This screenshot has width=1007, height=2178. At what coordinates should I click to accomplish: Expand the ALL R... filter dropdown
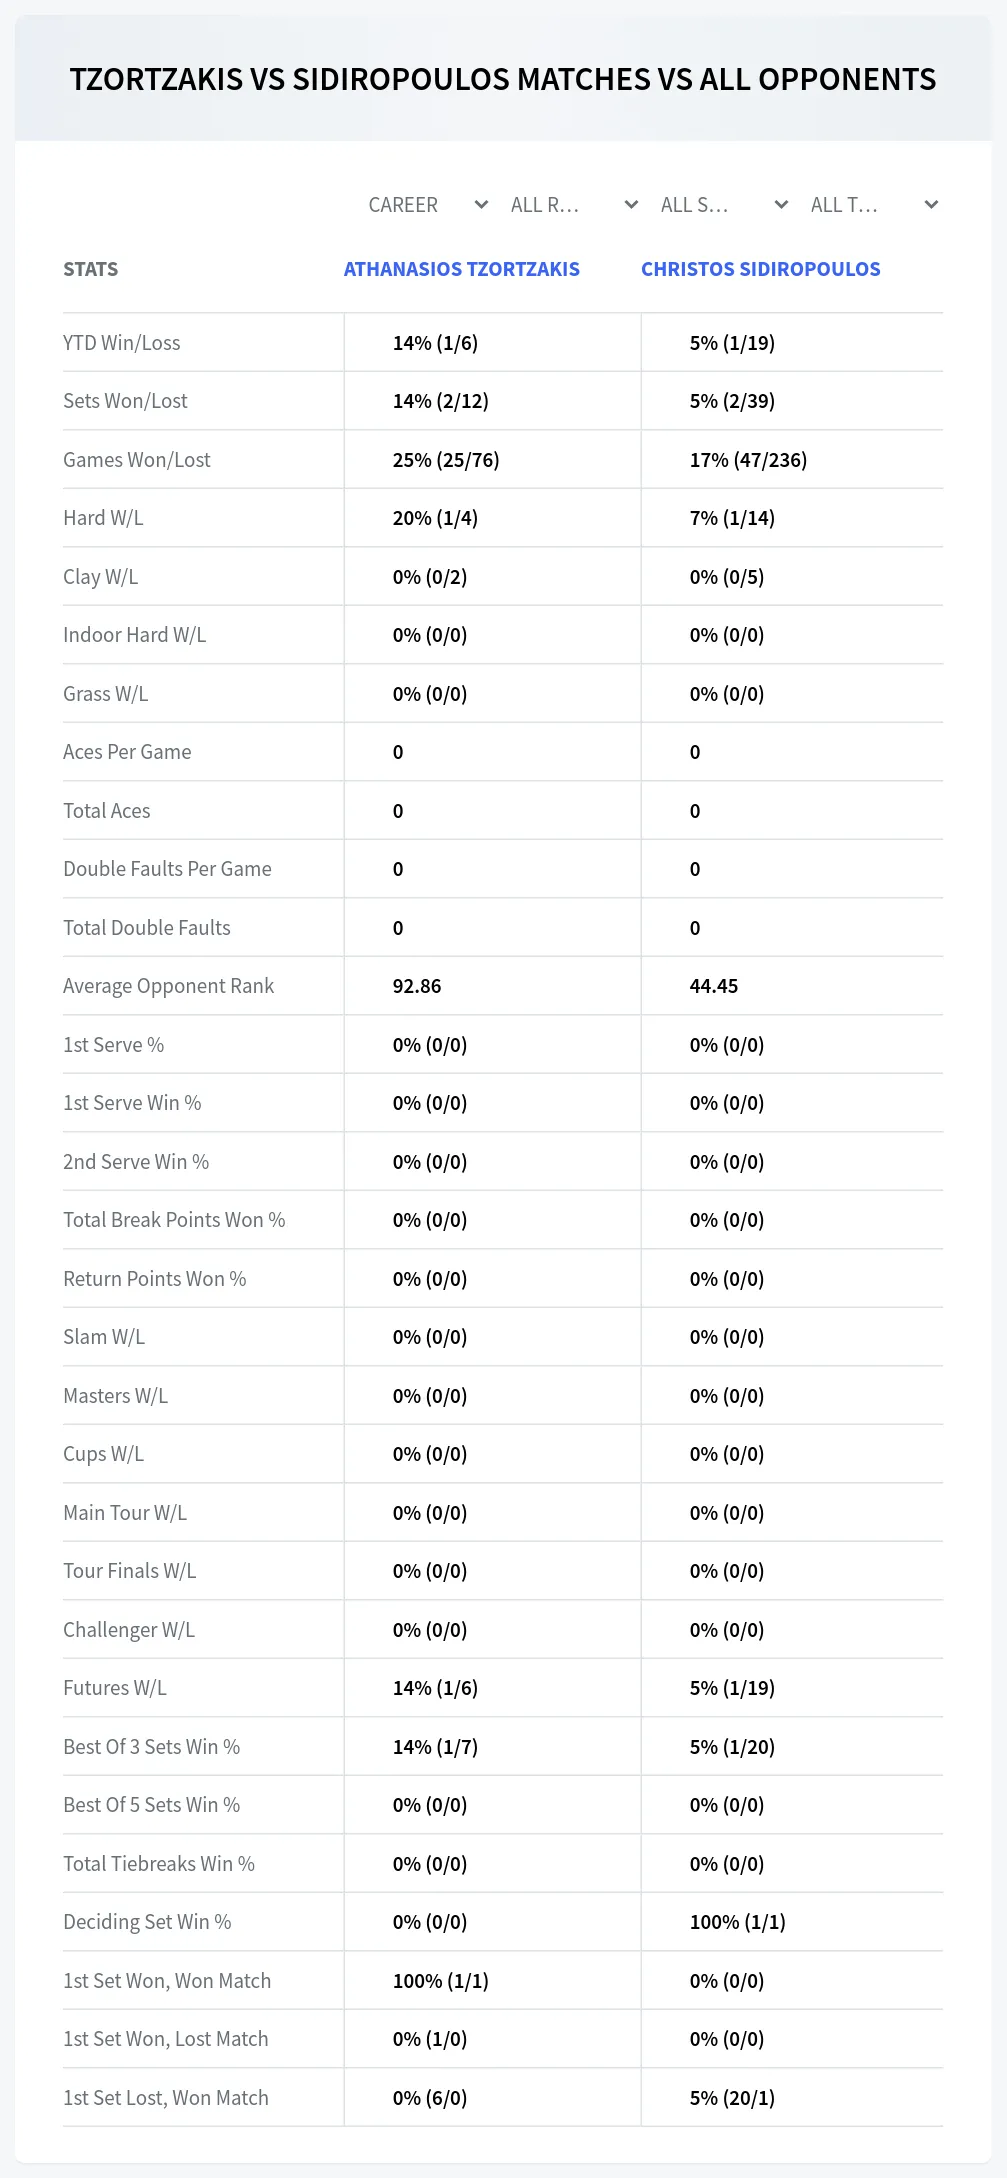click(x=574, y=205)
